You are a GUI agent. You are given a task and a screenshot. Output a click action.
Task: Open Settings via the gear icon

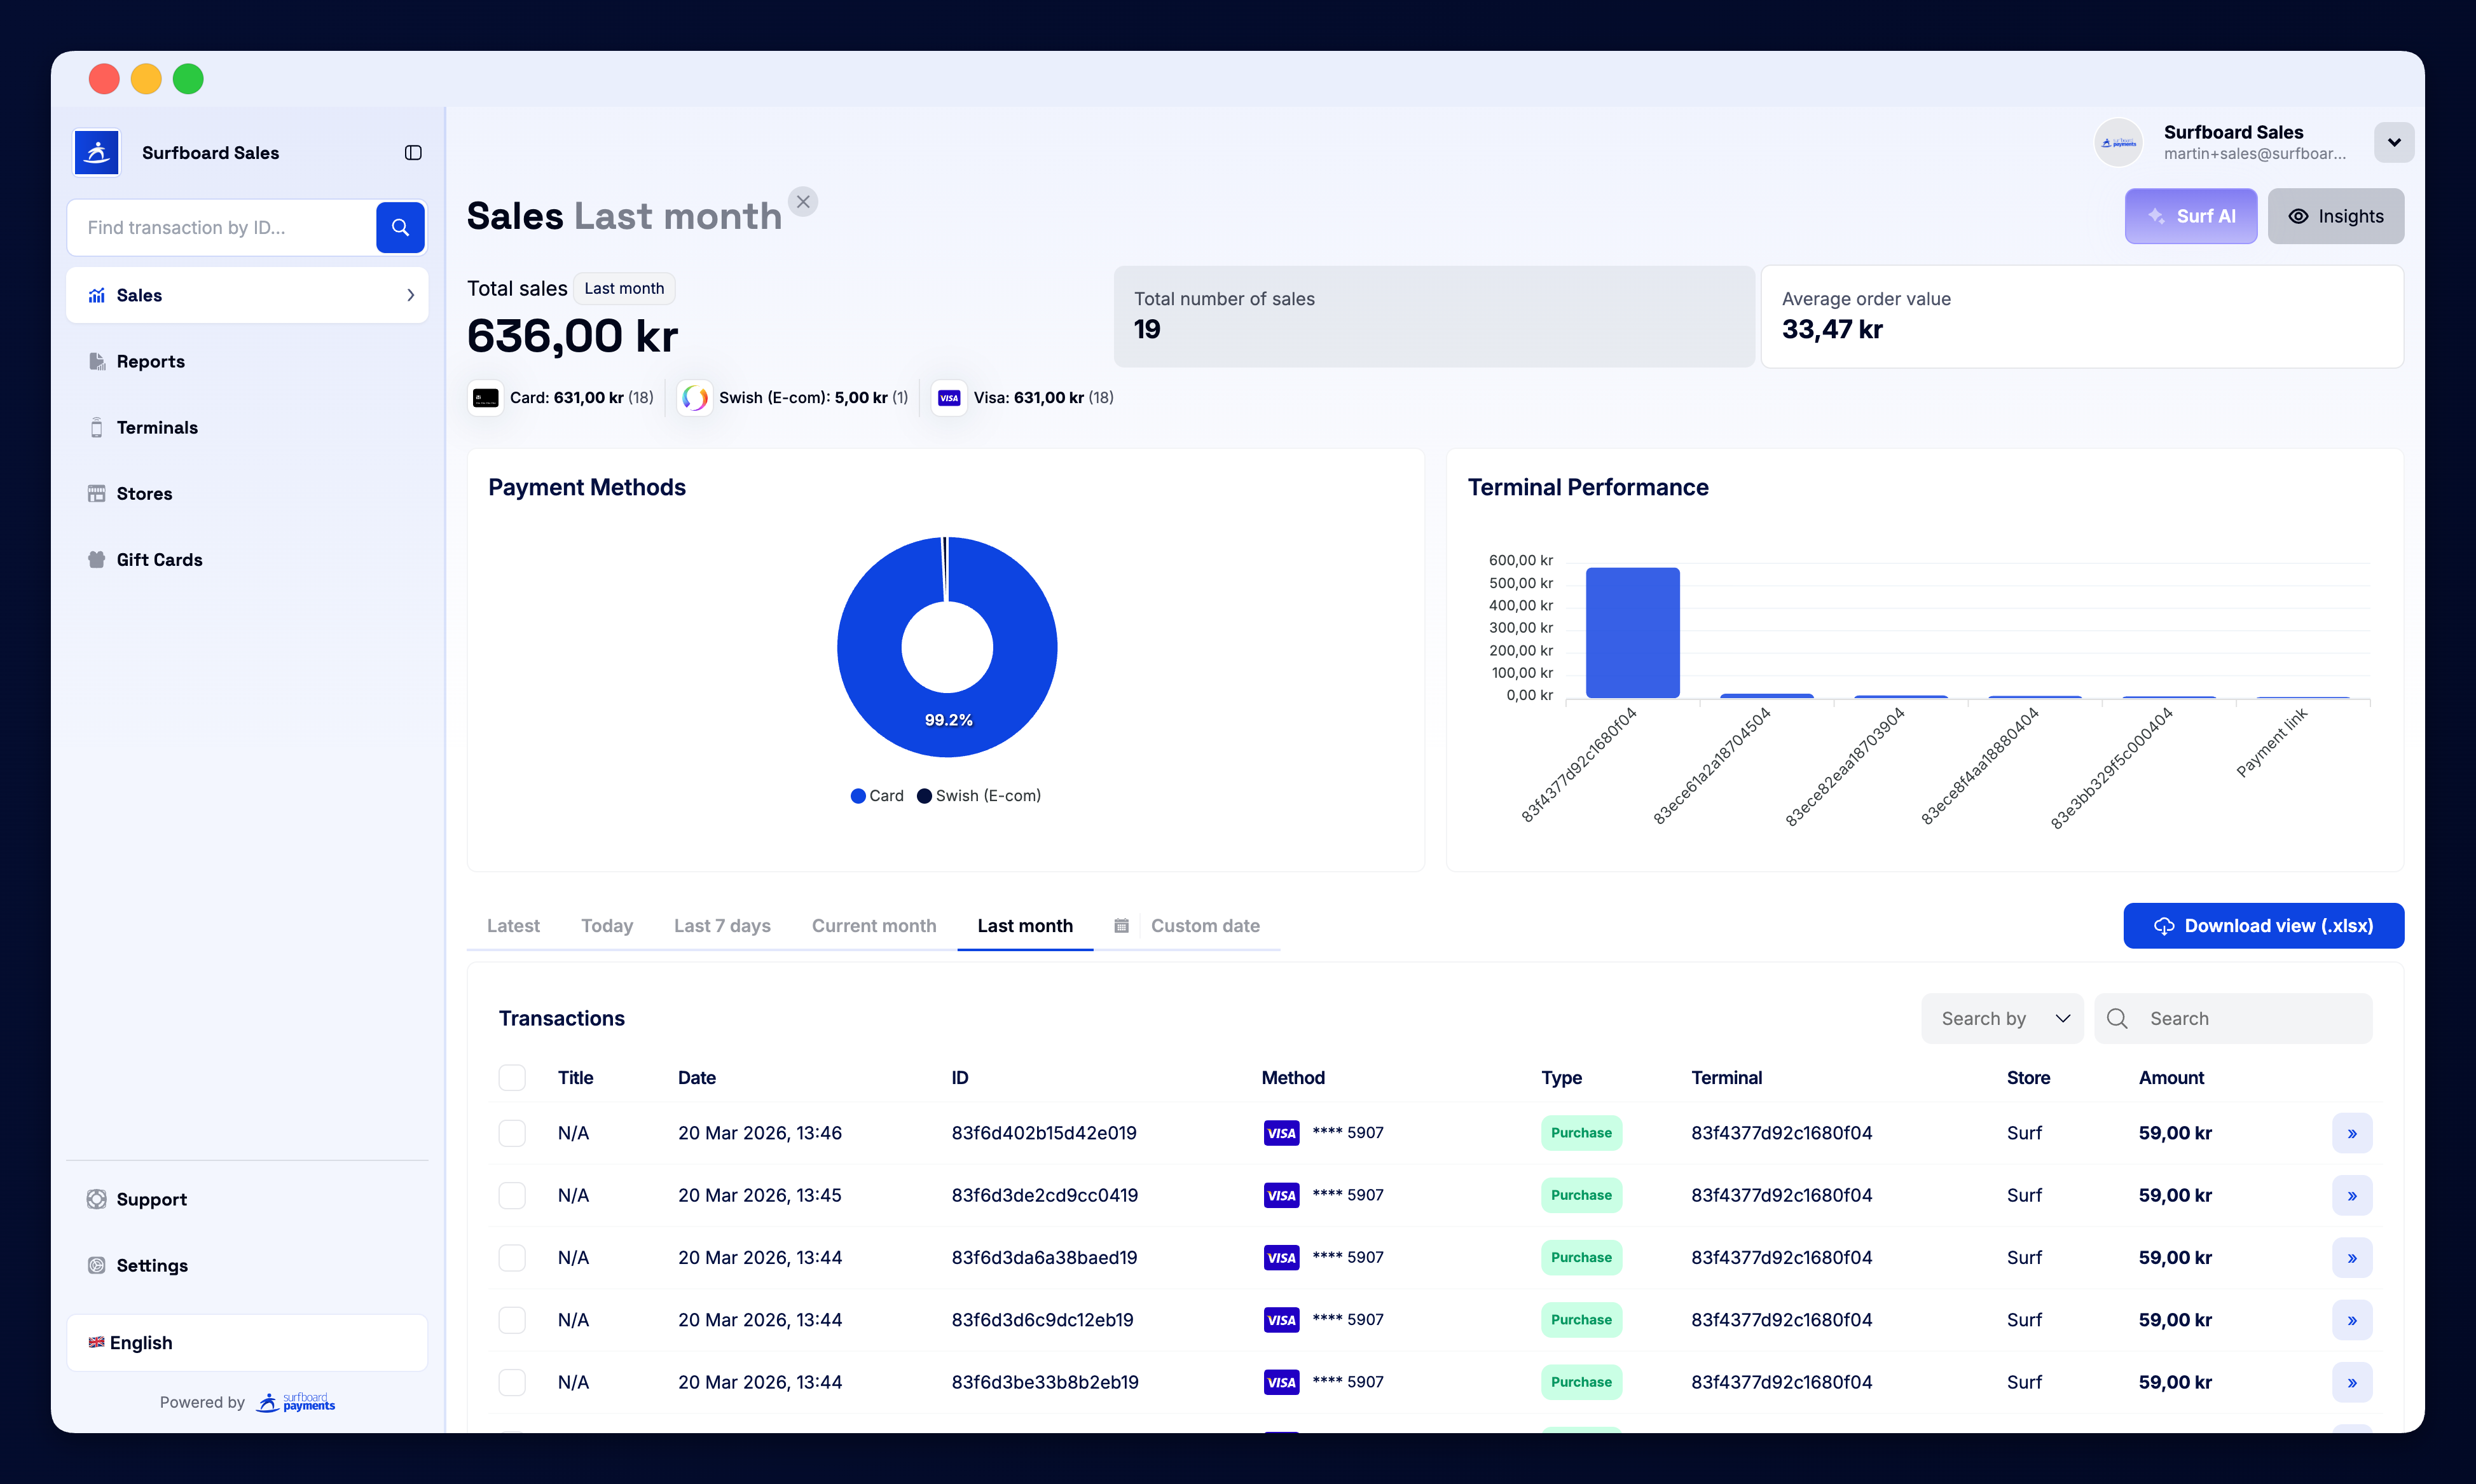pyautogui.click(x=96, y=1265)
